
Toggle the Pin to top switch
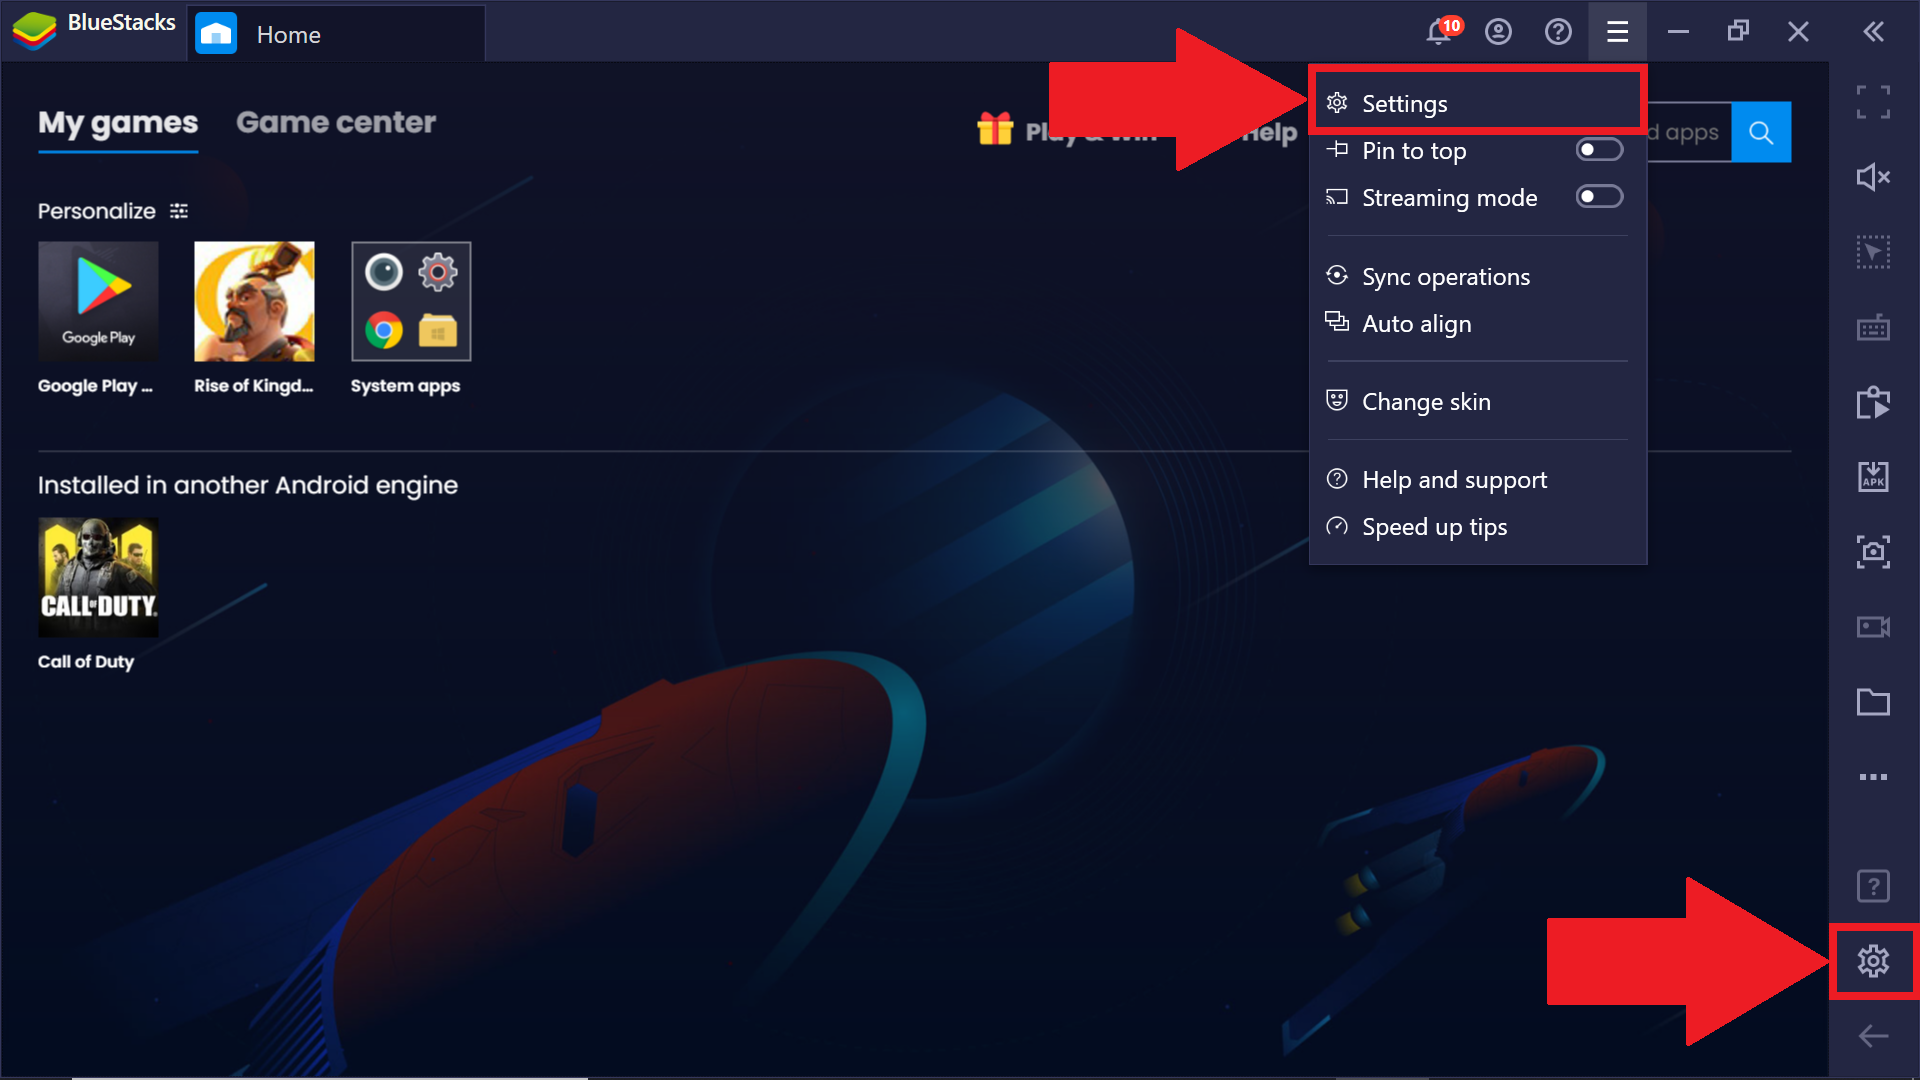(x=1600, y=149)
